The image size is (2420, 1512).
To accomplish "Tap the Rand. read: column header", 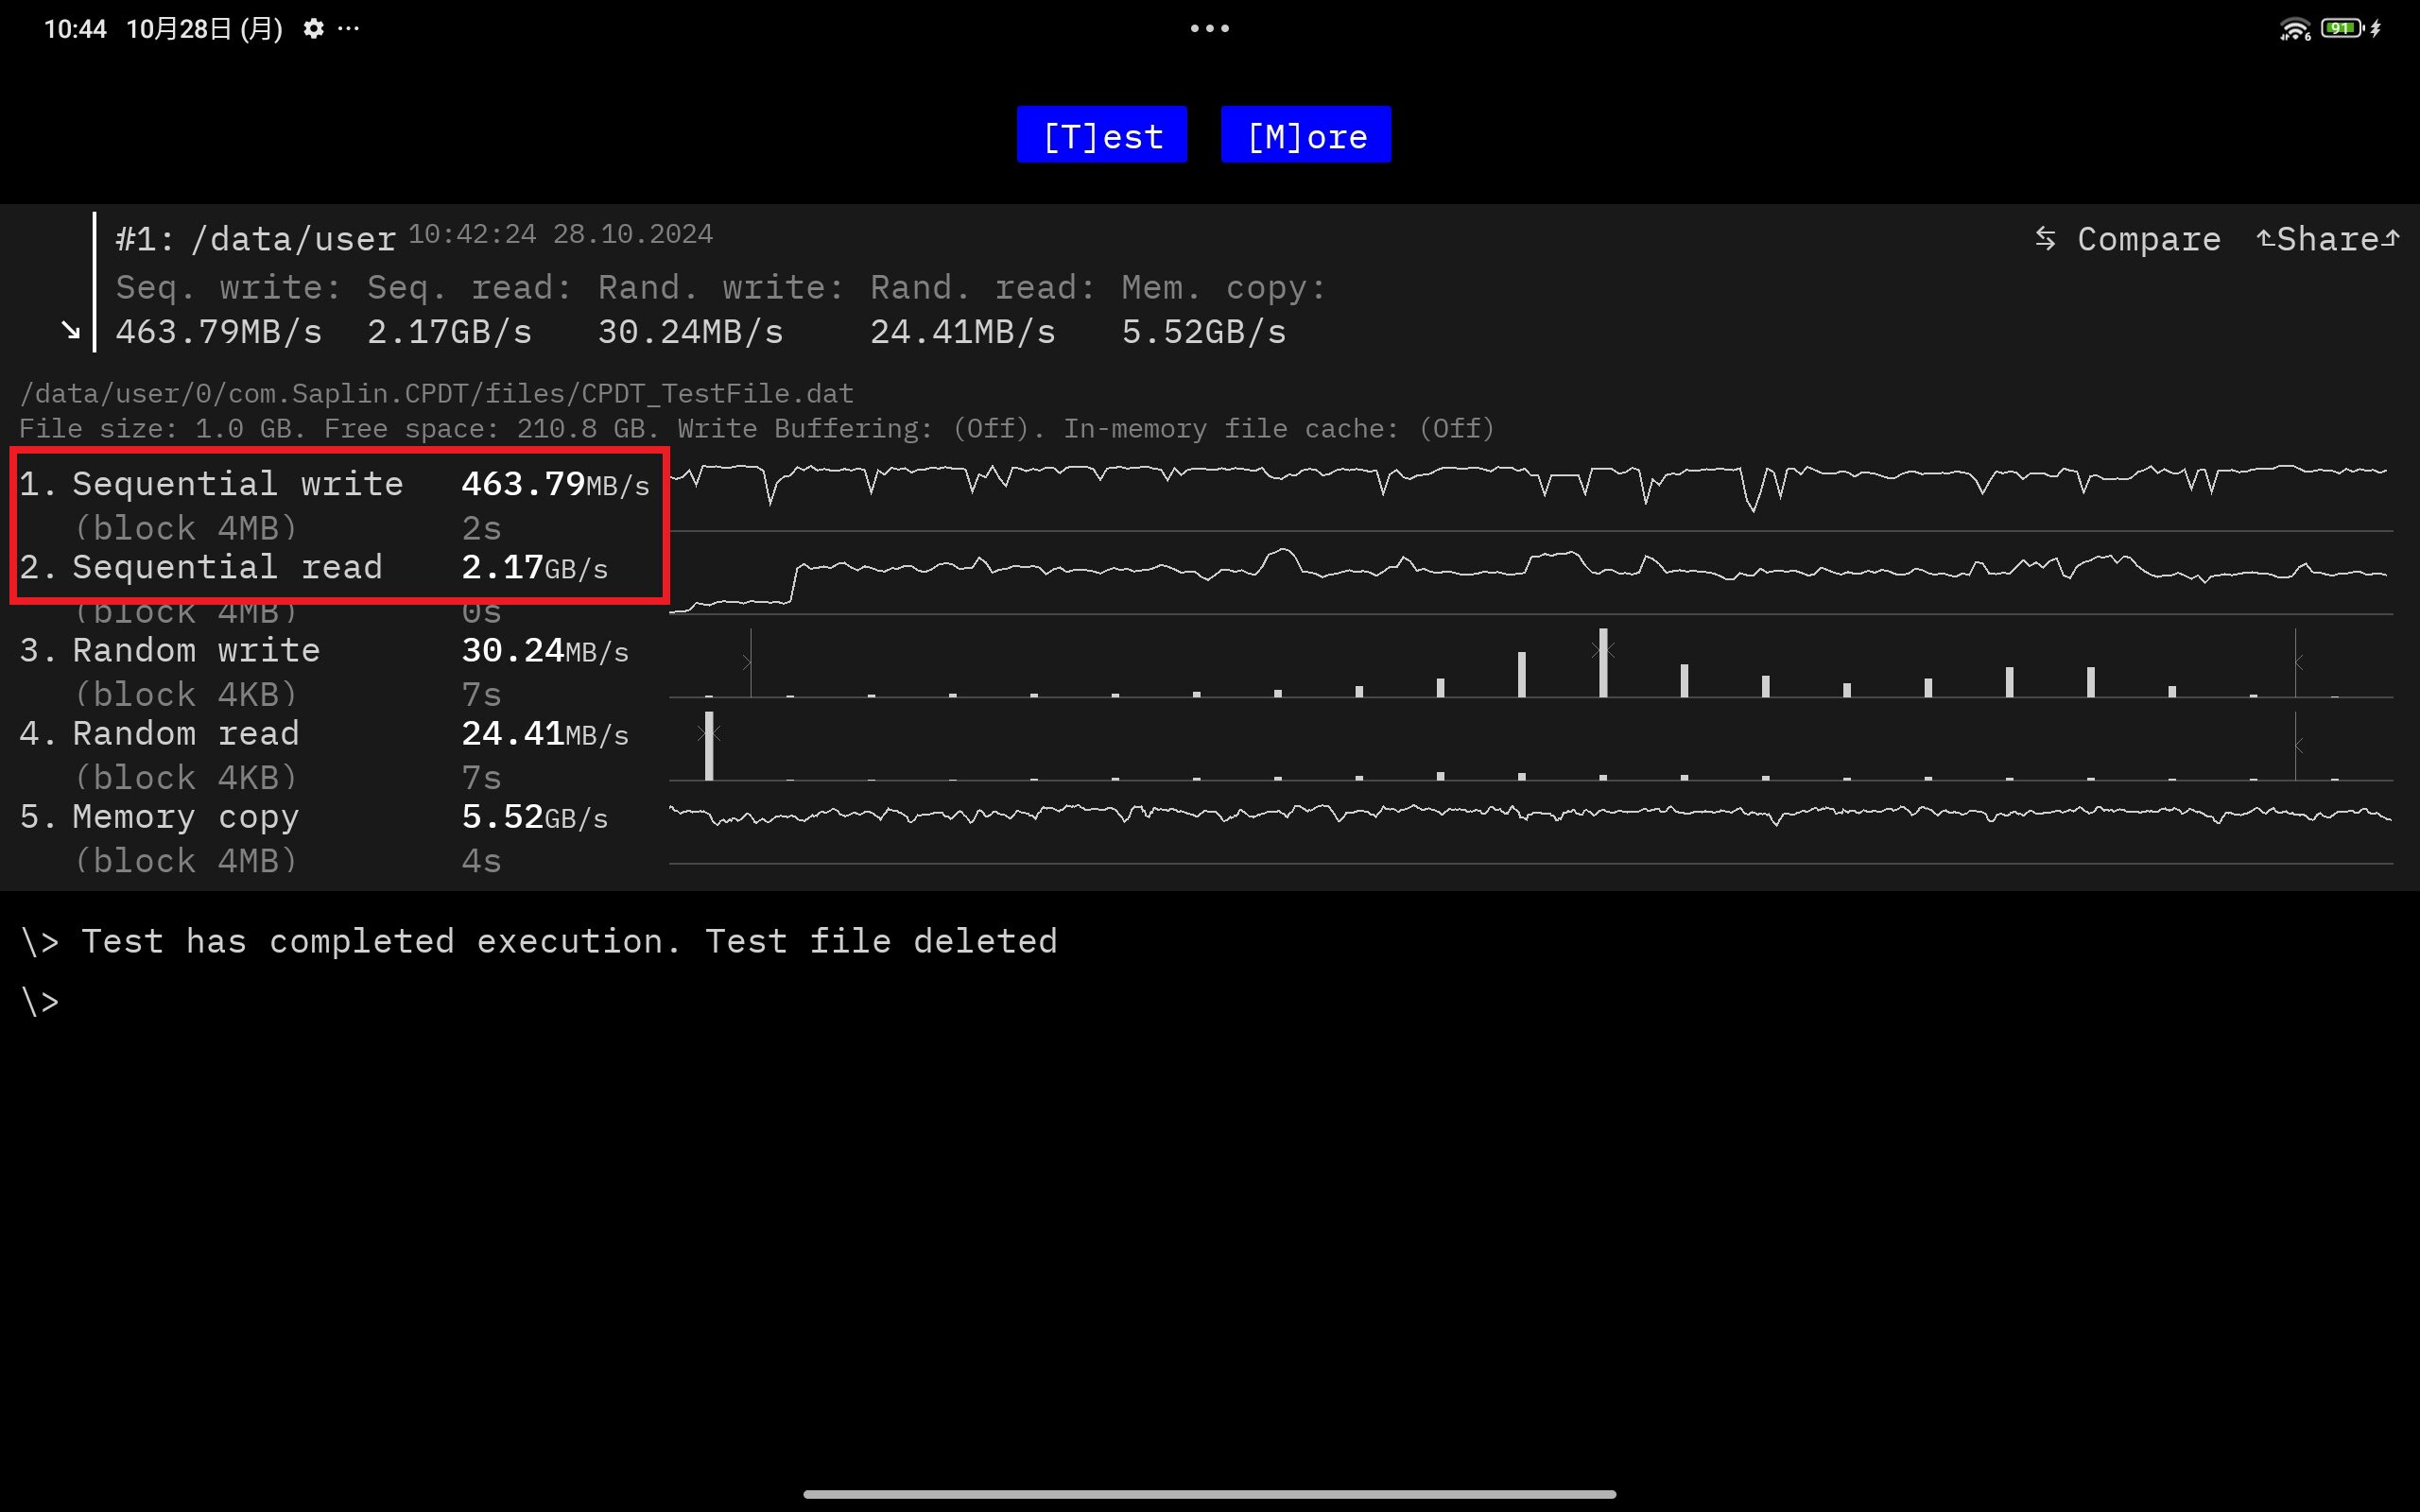I will (x=984, y=288).
